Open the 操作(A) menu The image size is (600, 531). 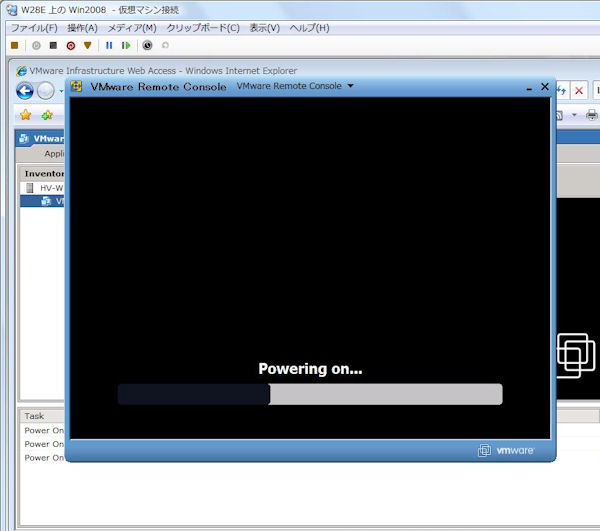click(82, 28)
